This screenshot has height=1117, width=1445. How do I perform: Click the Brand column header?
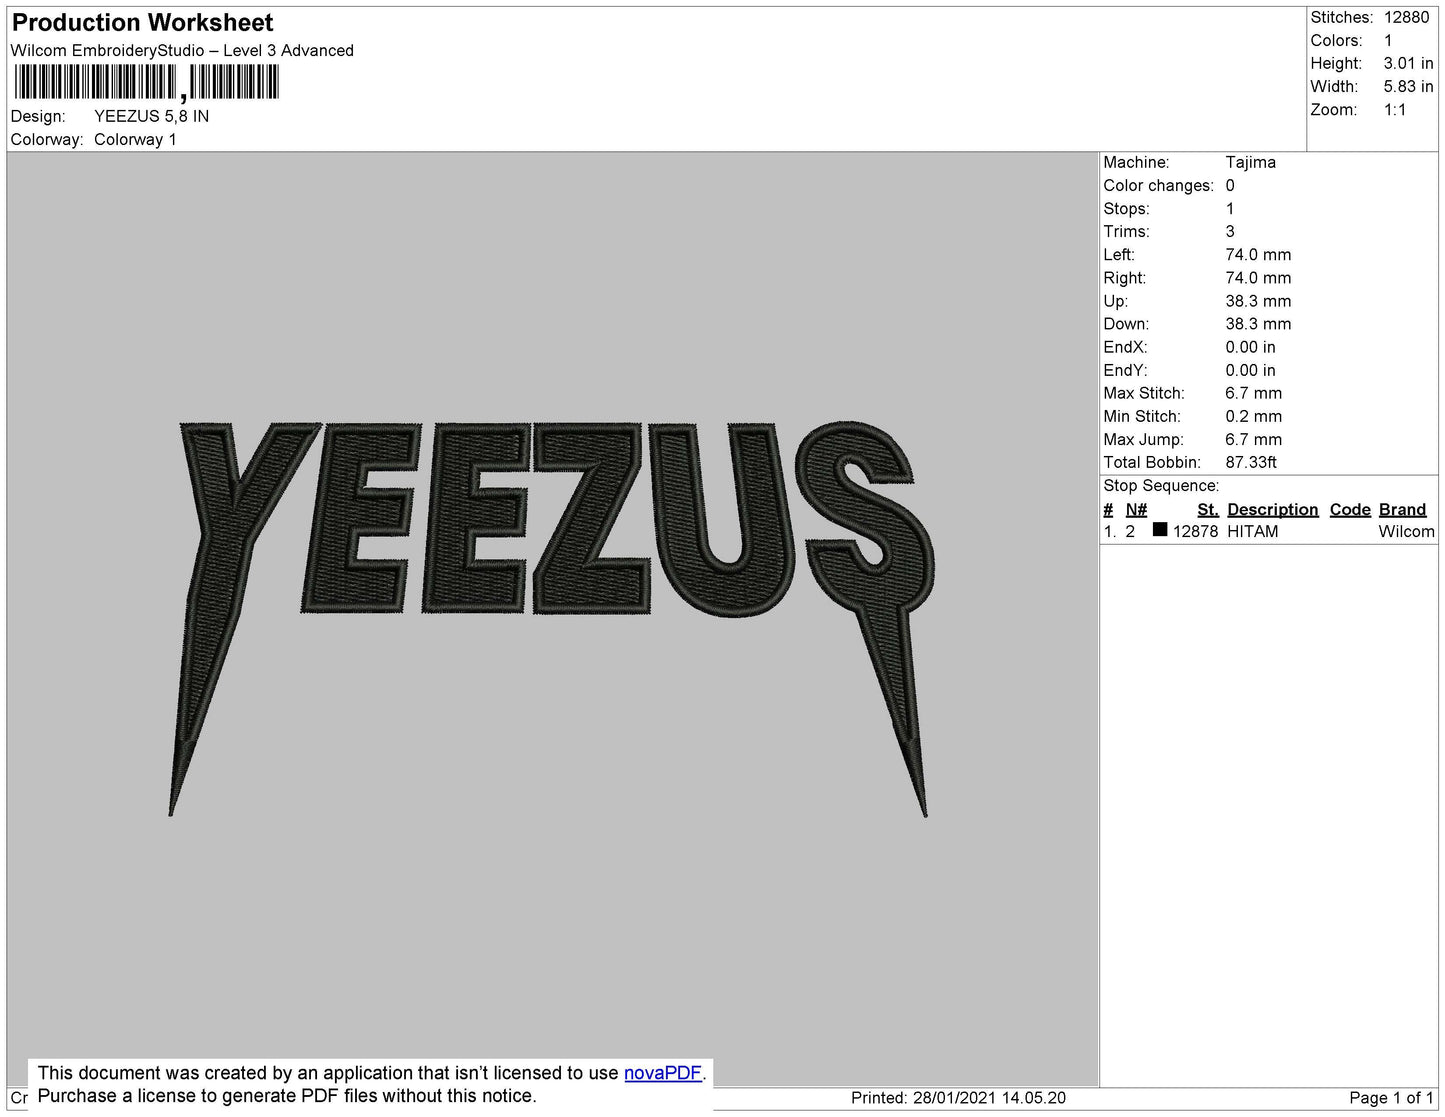pos(1402,510)
